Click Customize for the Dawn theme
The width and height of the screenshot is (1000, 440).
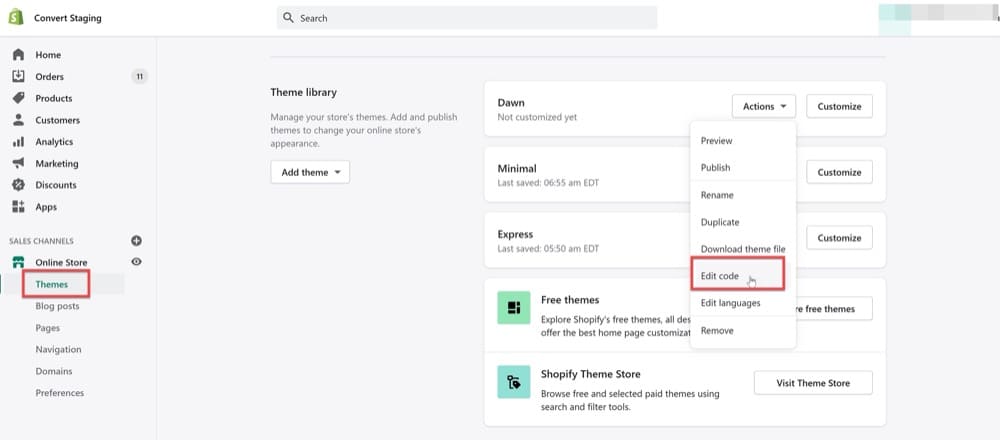point(839,106)
